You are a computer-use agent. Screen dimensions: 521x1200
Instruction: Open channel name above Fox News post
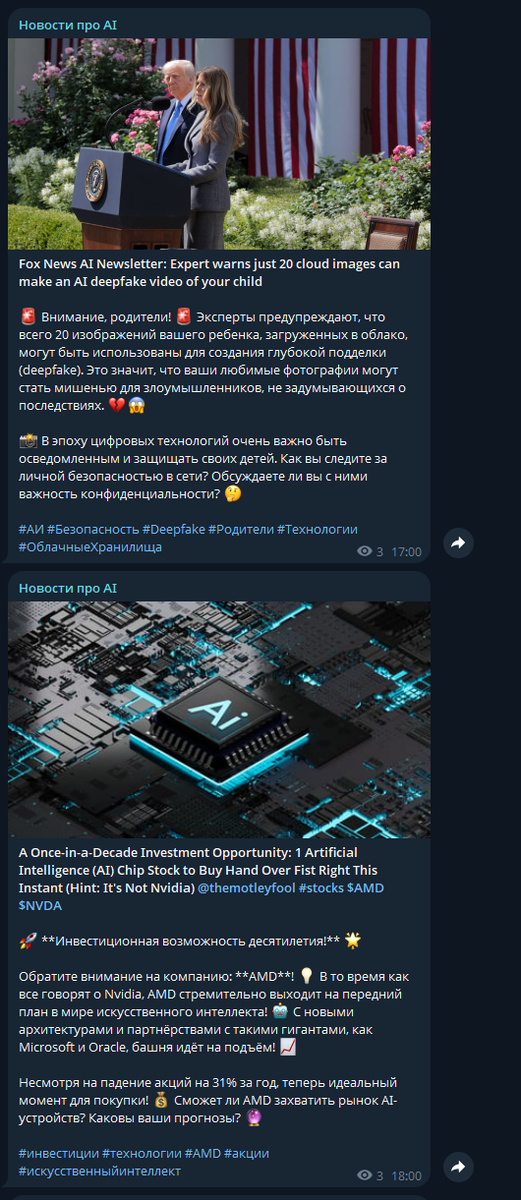coord(68,24)
